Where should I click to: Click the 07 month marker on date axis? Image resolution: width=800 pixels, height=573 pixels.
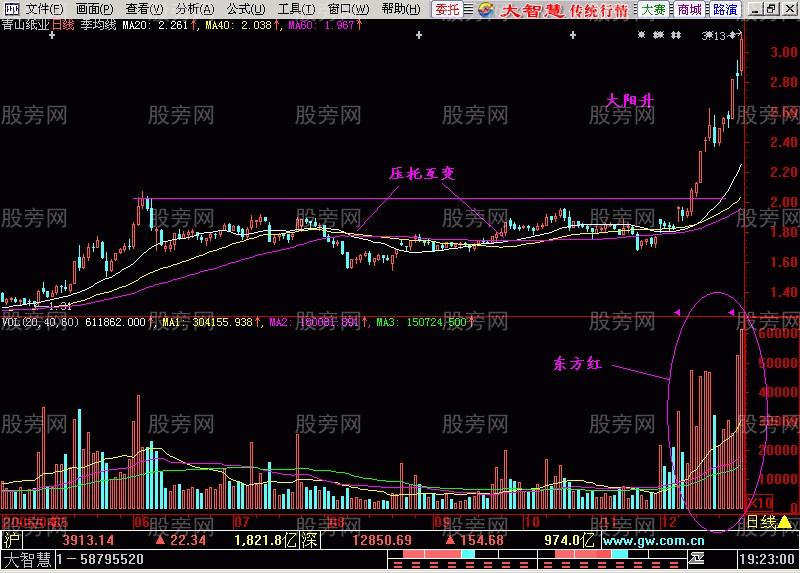241,522
